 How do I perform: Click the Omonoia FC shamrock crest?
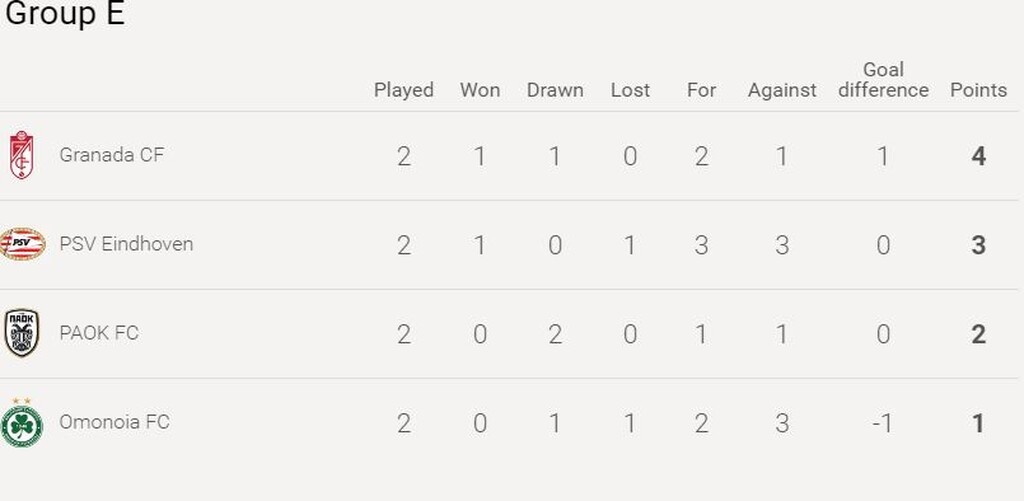[x=21, y=424]
